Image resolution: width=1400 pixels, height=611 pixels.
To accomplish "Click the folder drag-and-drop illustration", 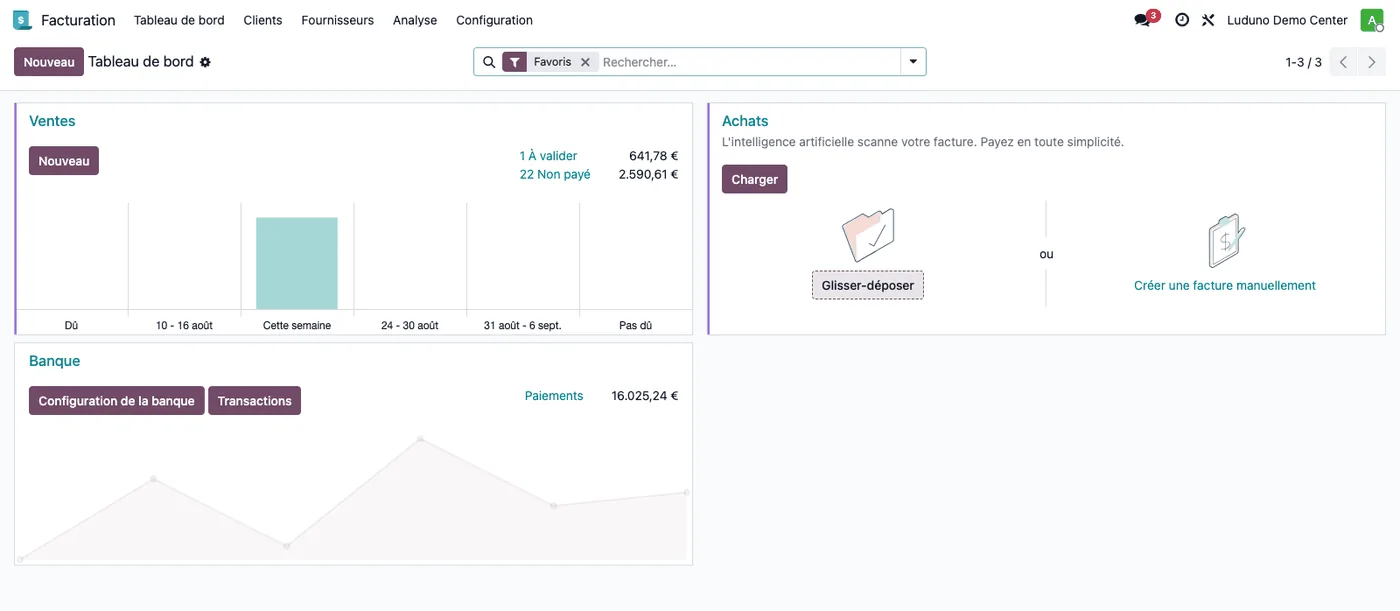I will 868,235.
